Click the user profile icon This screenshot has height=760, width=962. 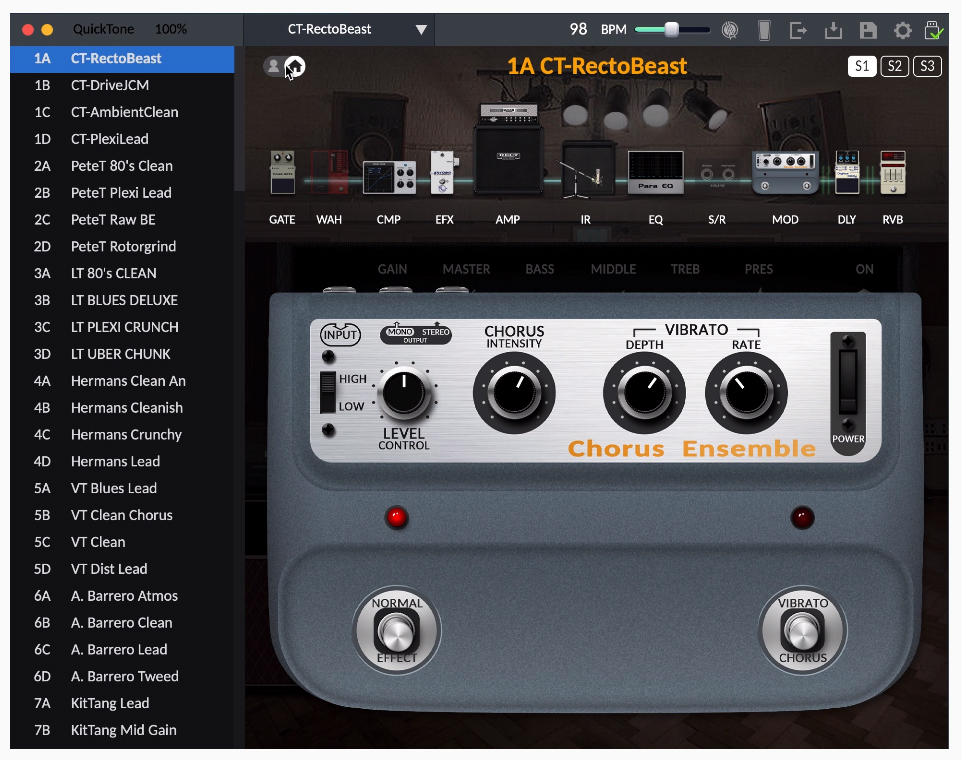(273, 66)
